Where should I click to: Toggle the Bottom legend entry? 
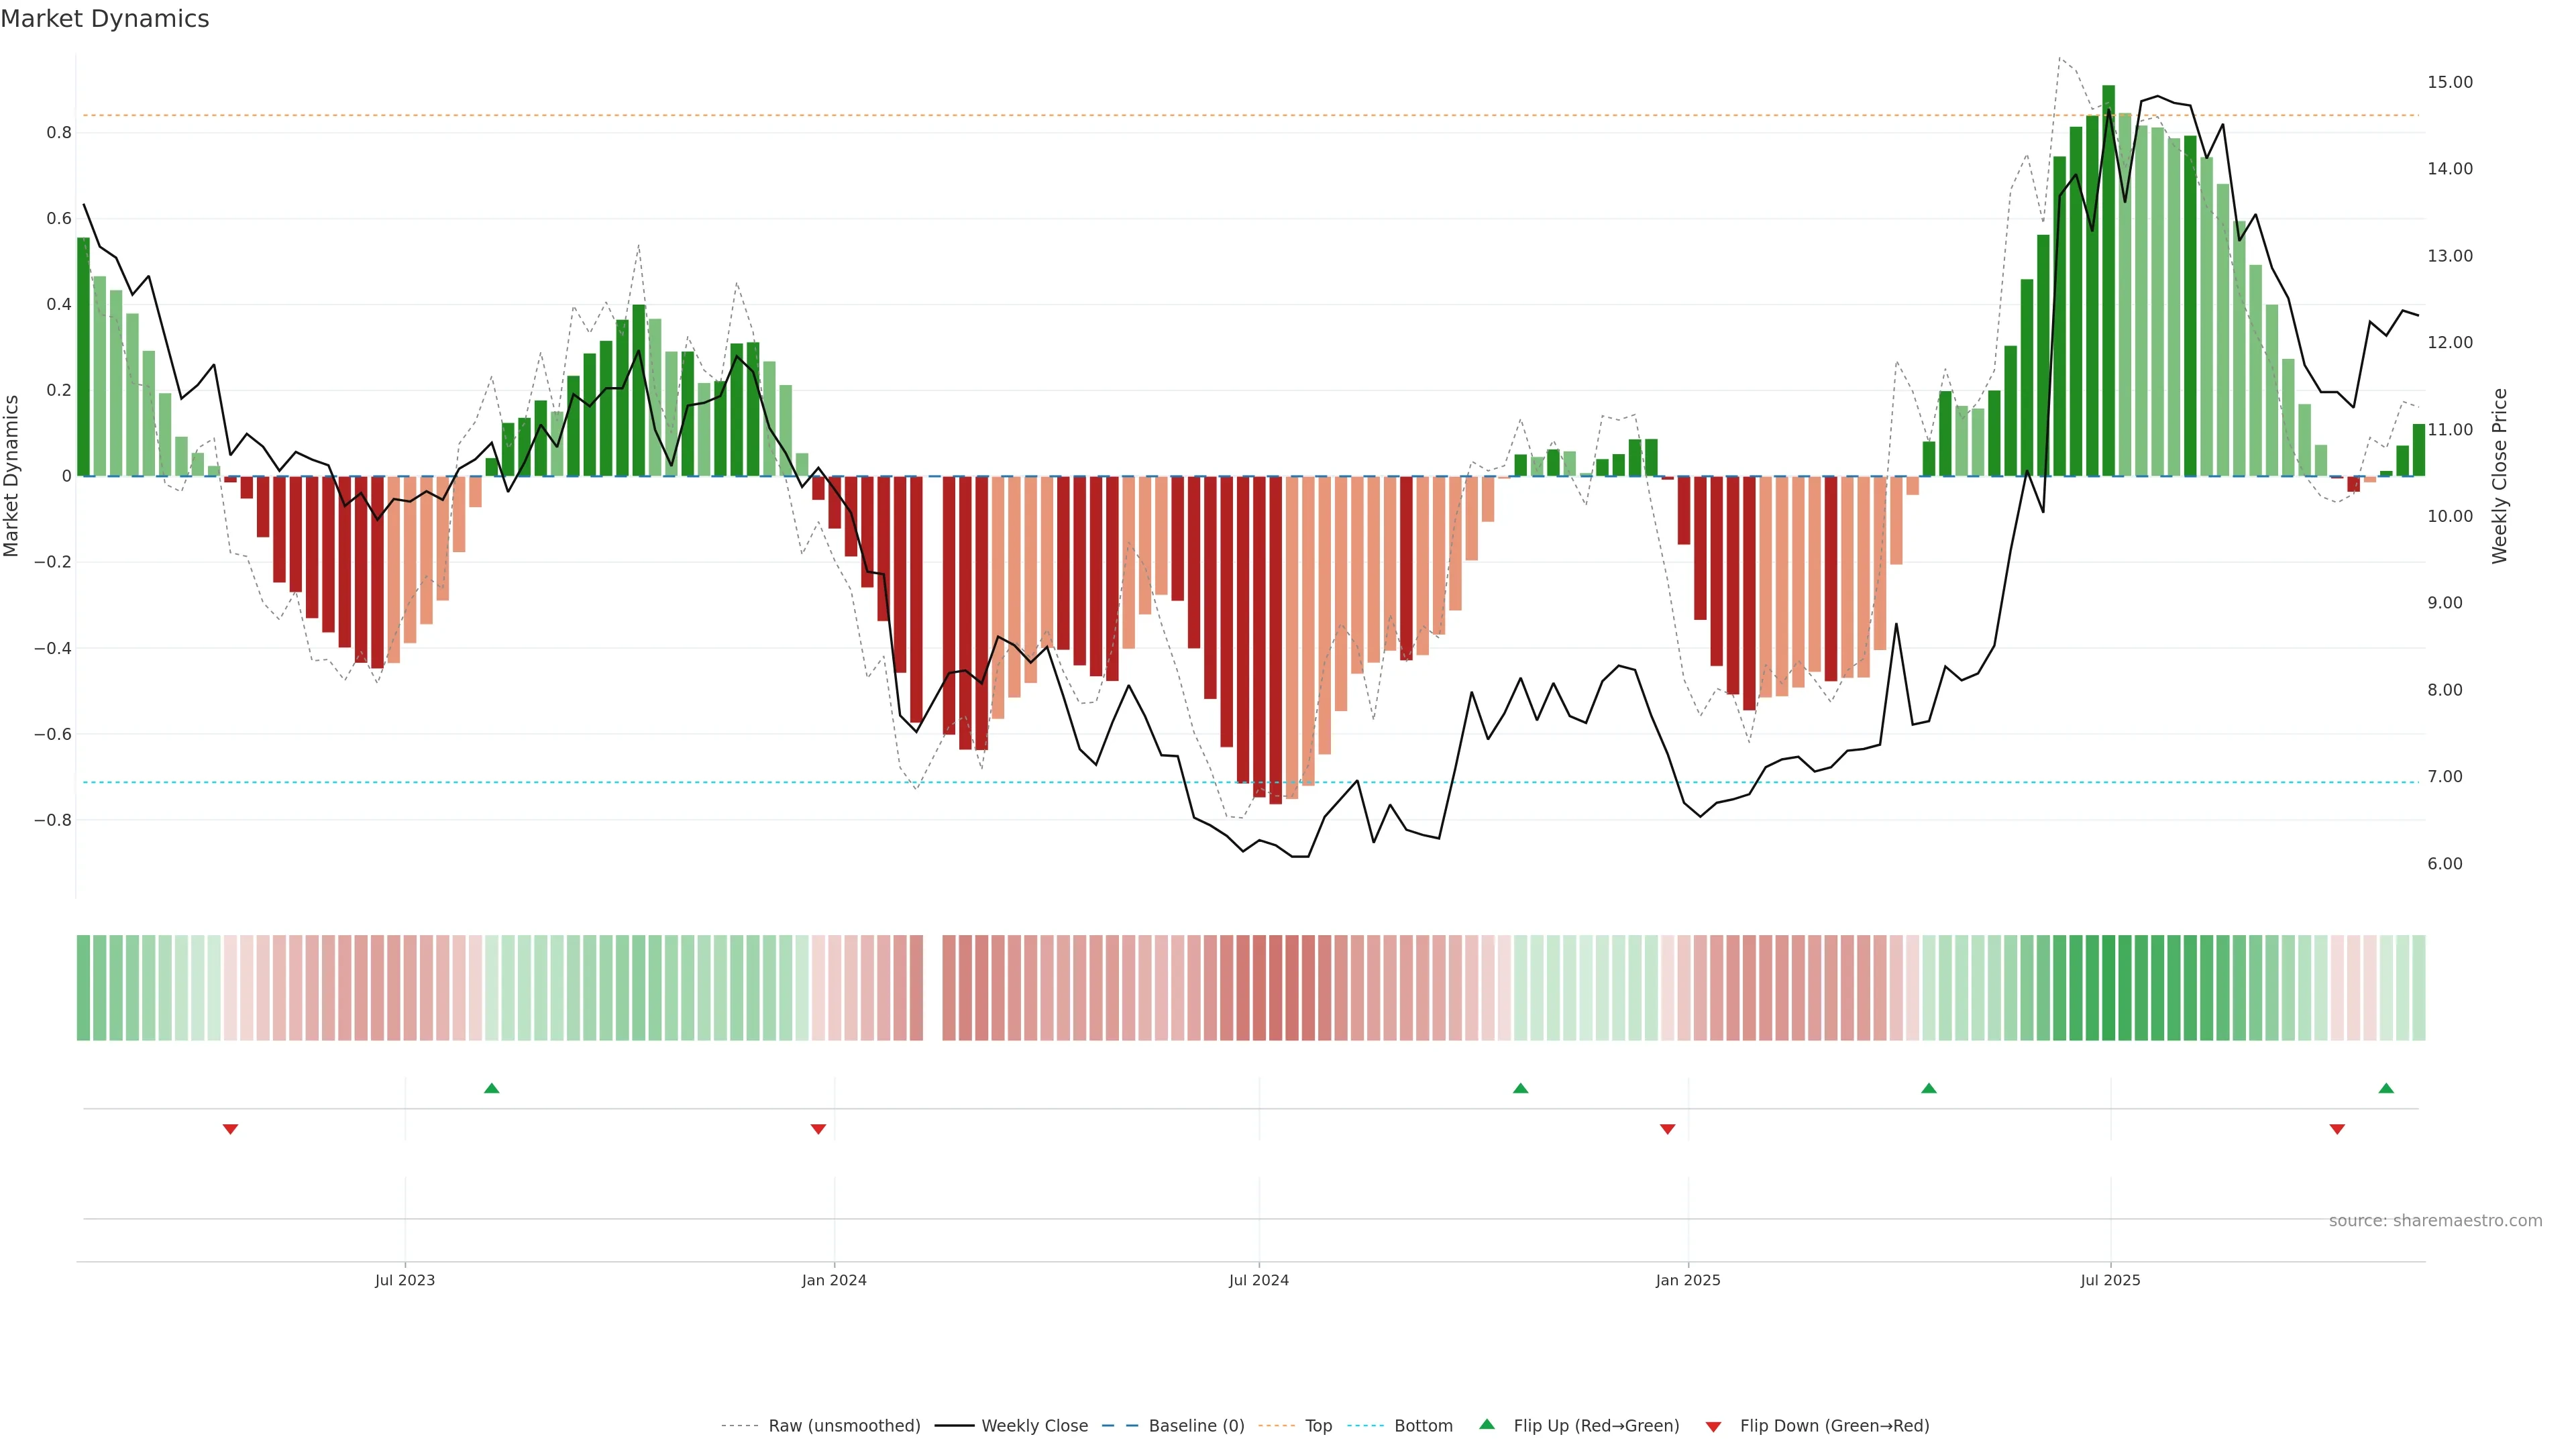click(x=1423, y=1426)
